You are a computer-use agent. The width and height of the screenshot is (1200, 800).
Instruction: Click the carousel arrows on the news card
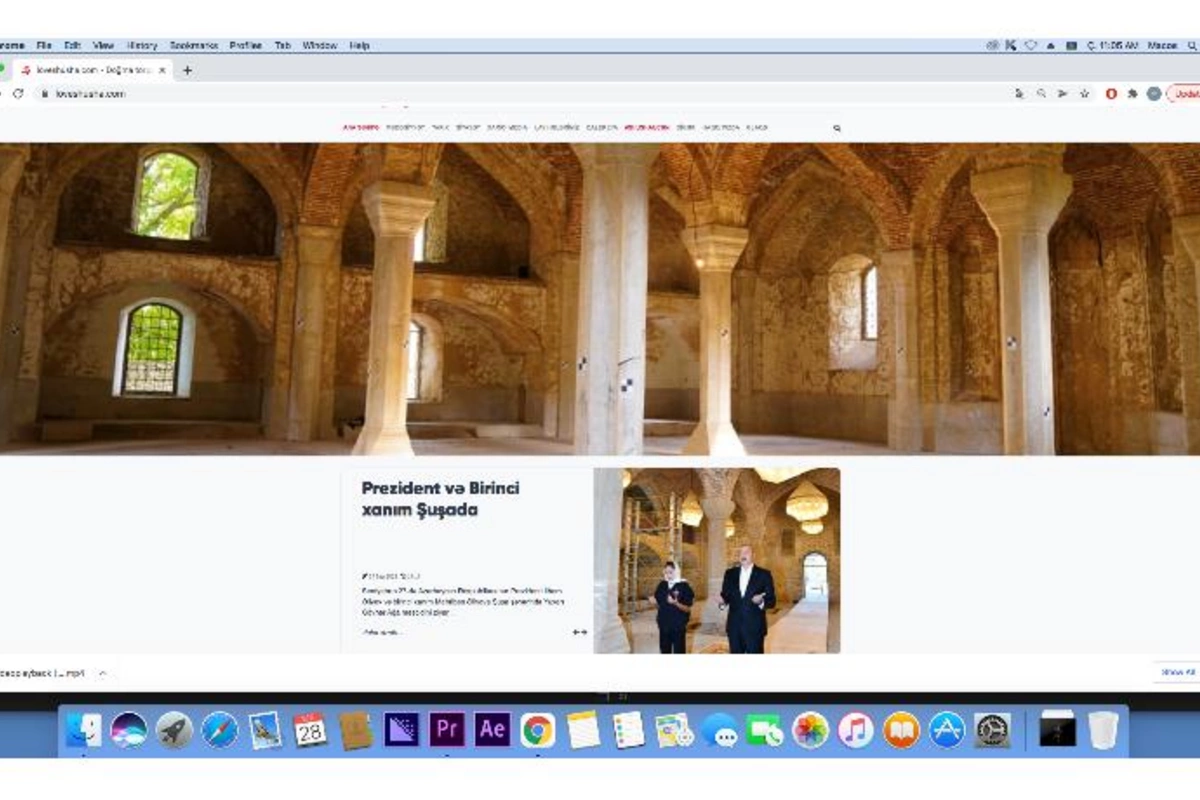pyautogui.click(x=579, y=632)
